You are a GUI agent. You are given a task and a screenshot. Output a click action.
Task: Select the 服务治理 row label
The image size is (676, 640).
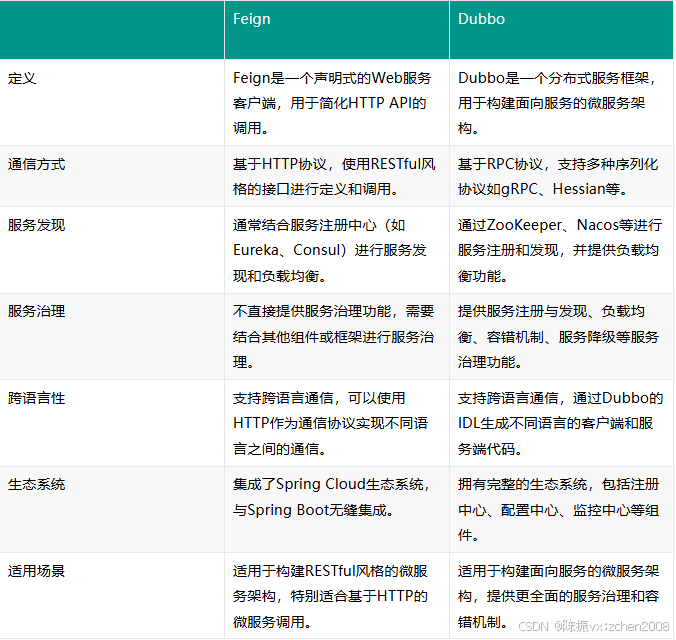36,311
